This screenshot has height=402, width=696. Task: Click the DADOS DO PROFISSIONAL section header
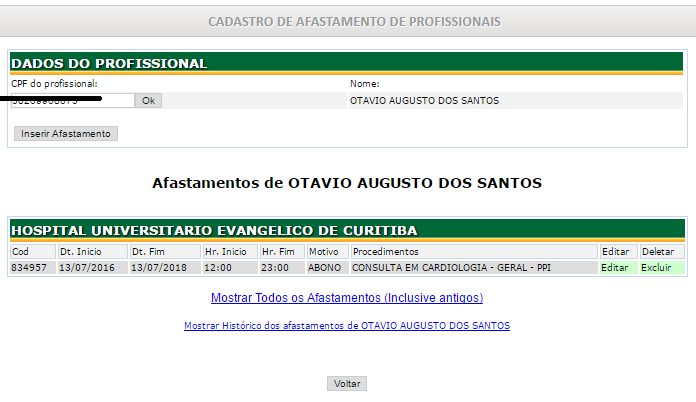[346, 63]
